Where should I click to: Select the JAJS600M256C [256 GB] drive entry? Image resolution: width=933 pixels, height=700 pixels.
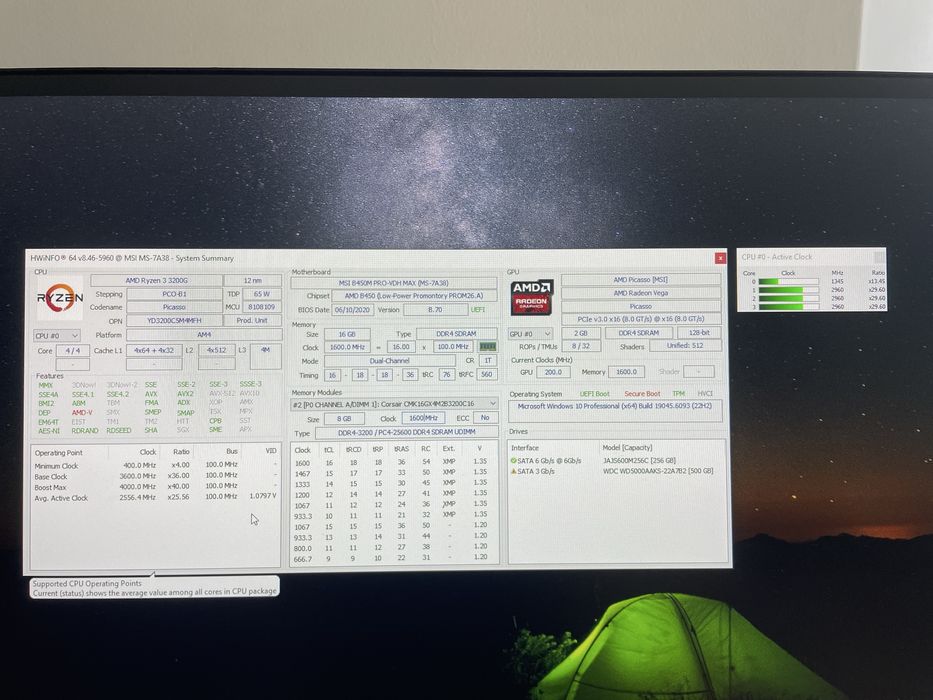point(640,460)
